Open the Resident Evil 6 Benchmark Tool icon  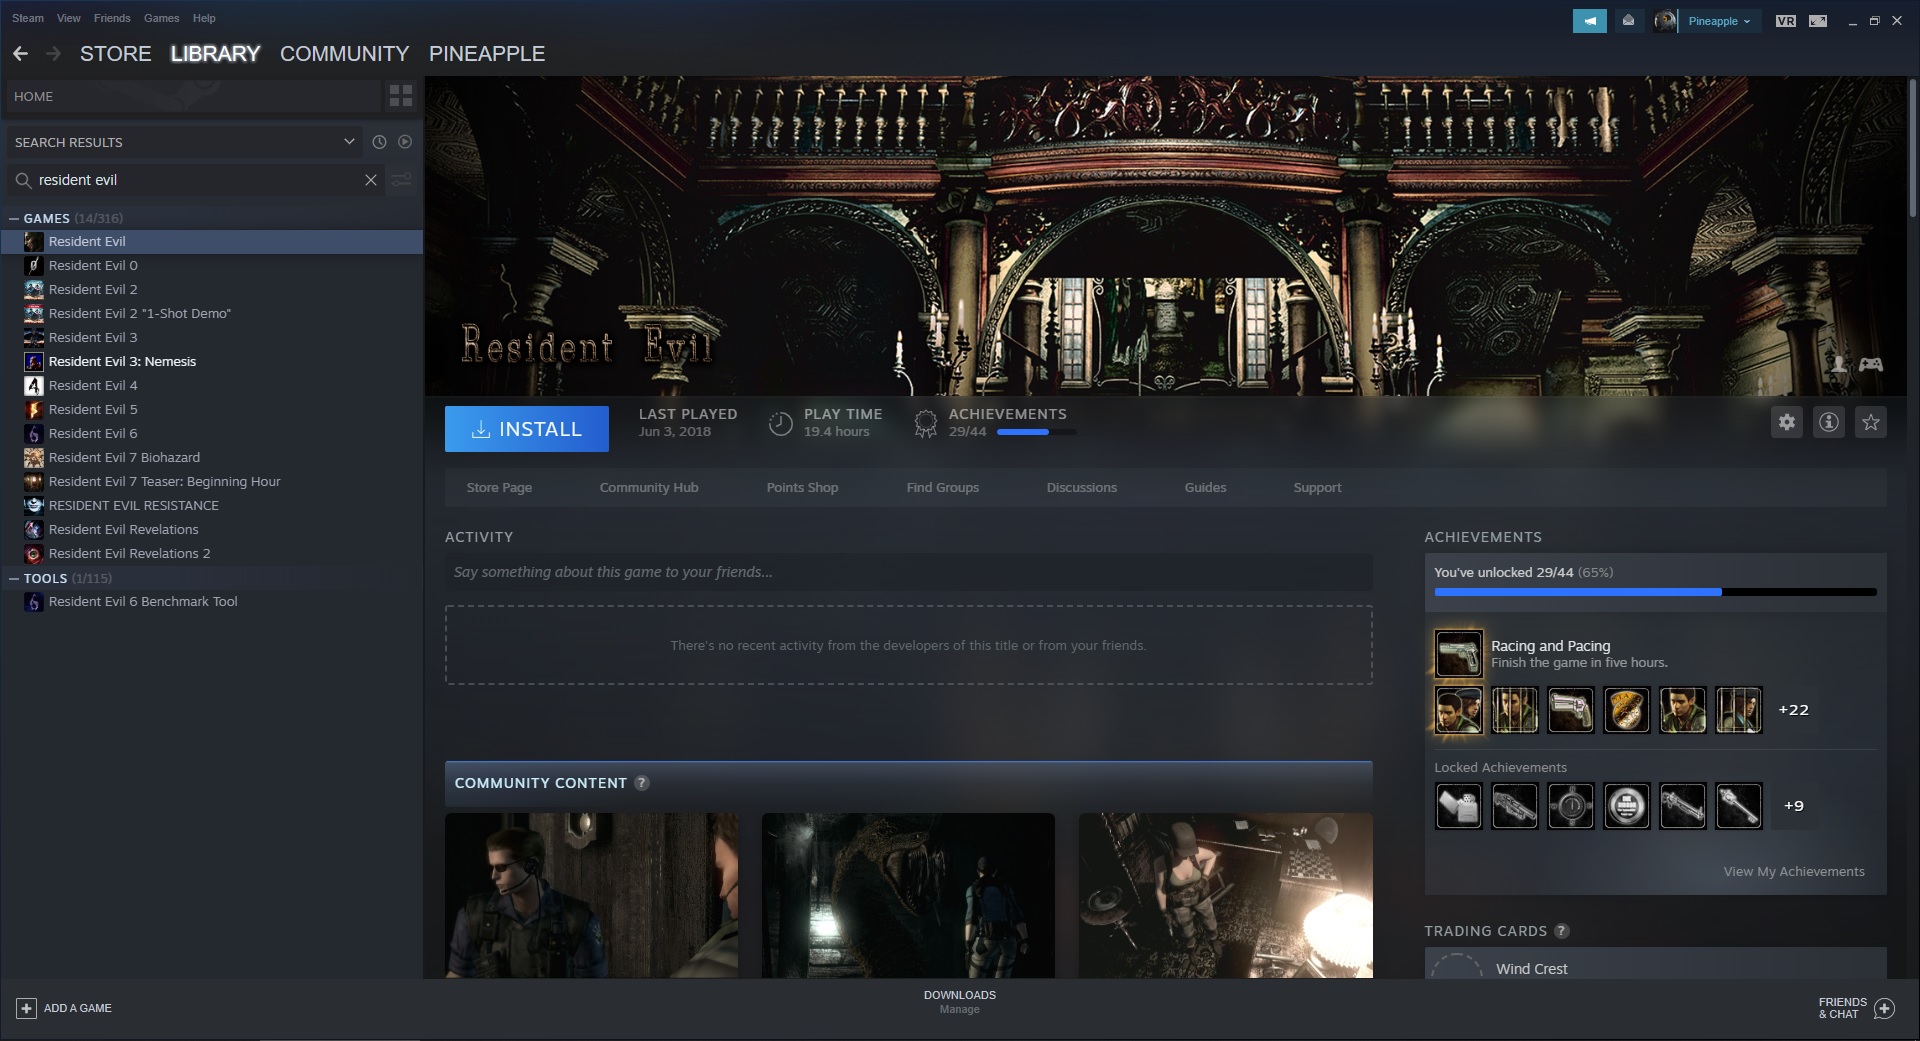(x=34, y=601)
